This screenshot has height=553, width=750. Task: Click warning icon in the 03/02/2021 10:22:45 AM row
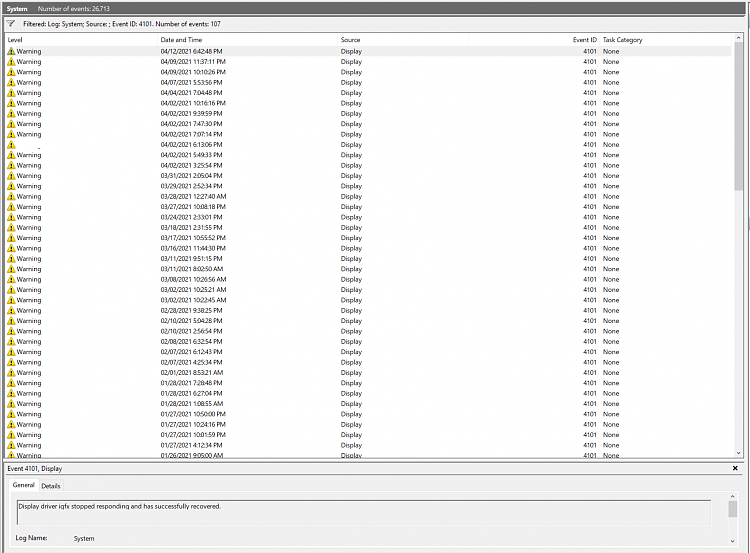pyautogui.click(x=11, y=300)
